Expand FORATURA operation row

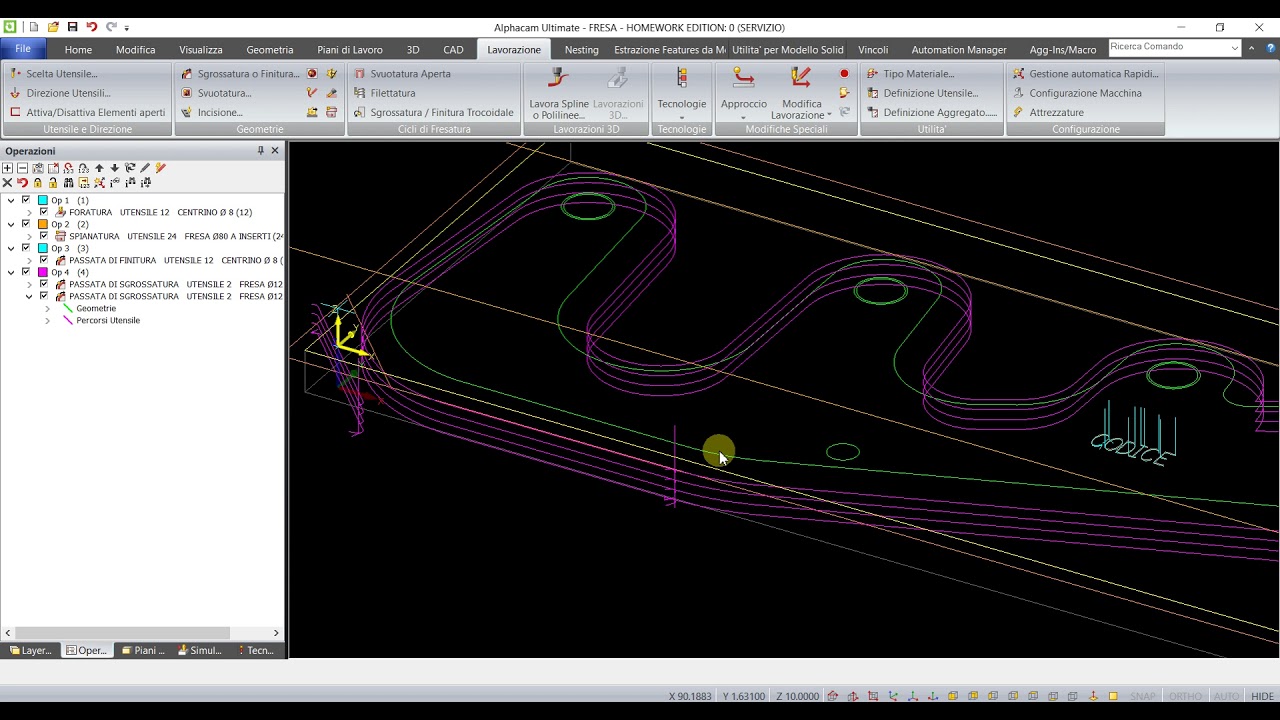pyautogui.click(x=29, y=212)
